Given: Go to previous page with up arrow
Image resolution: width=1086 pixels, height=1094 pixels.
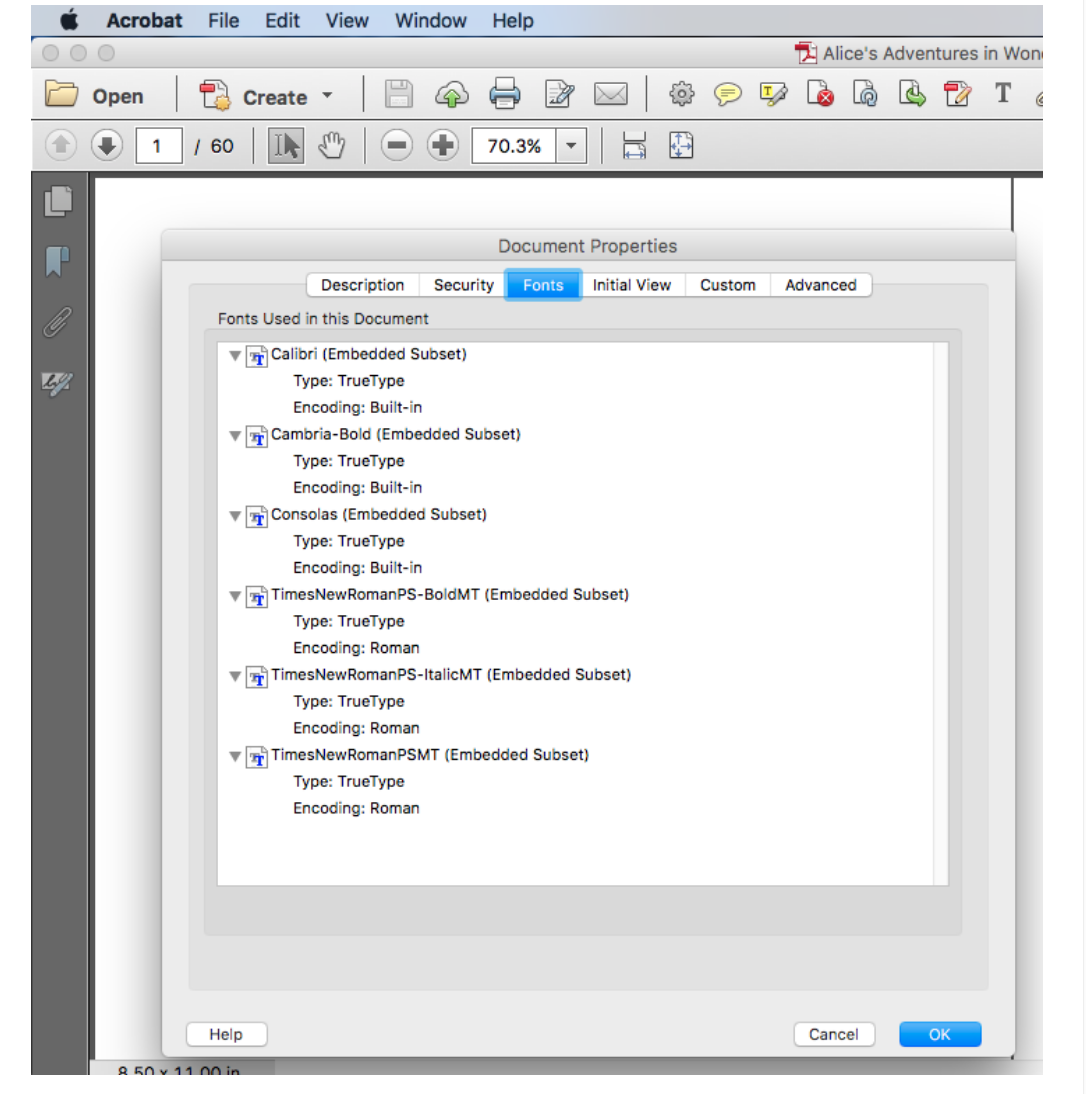Looking at the screenshot, I should coord(61,146).
